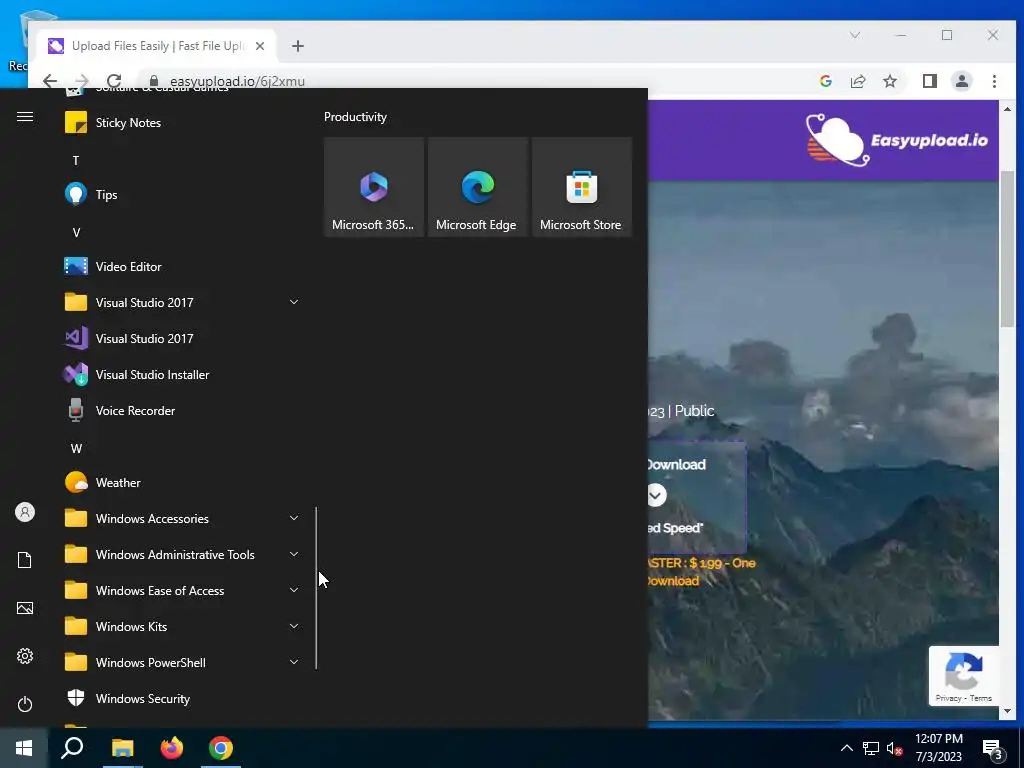Click the Easyupload.io logo
This screenshot has height=768, width=1024.
pos(896,140)
